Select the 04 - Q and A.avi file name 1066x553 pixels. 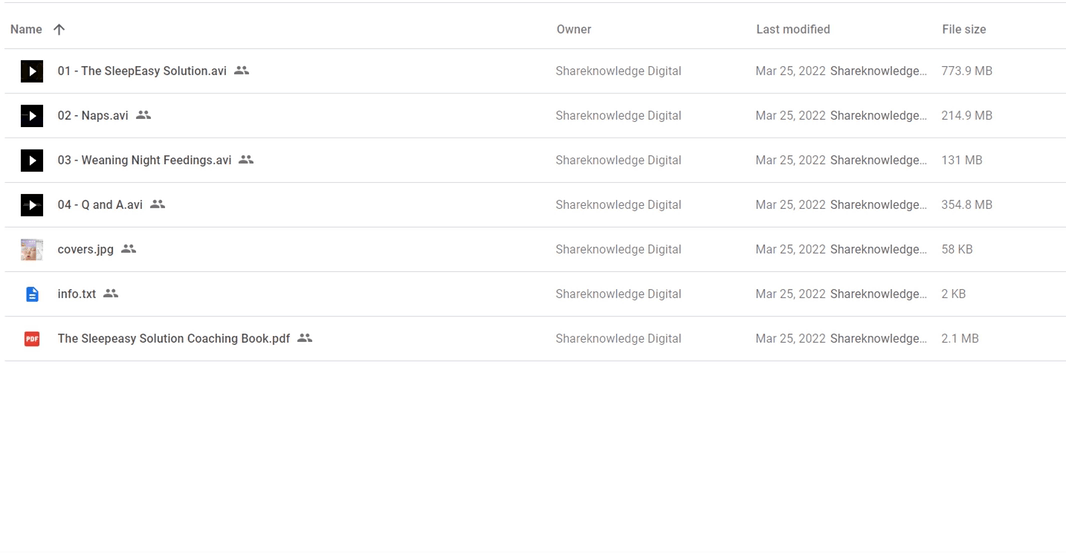[100, 205]
